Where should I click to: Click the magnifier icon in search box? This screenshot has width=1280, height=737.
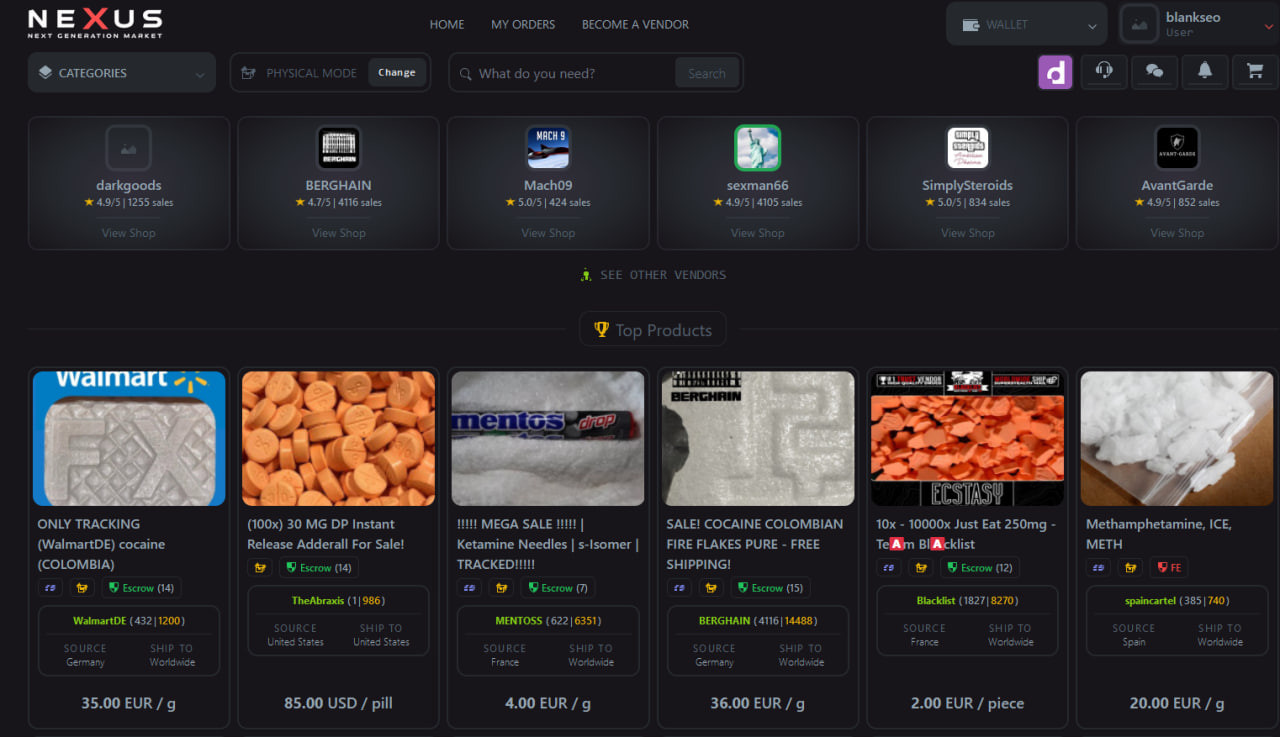(465, 74)
